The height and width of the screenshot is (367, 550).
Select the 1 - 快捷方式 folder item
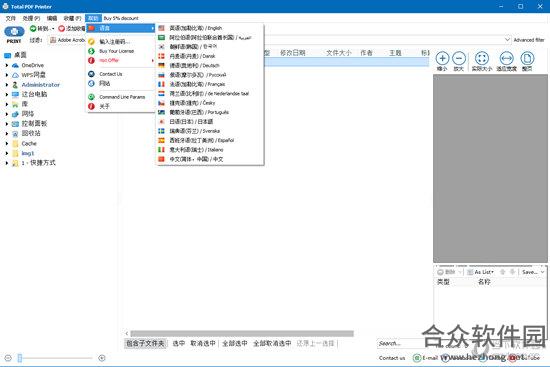[38, 163]
